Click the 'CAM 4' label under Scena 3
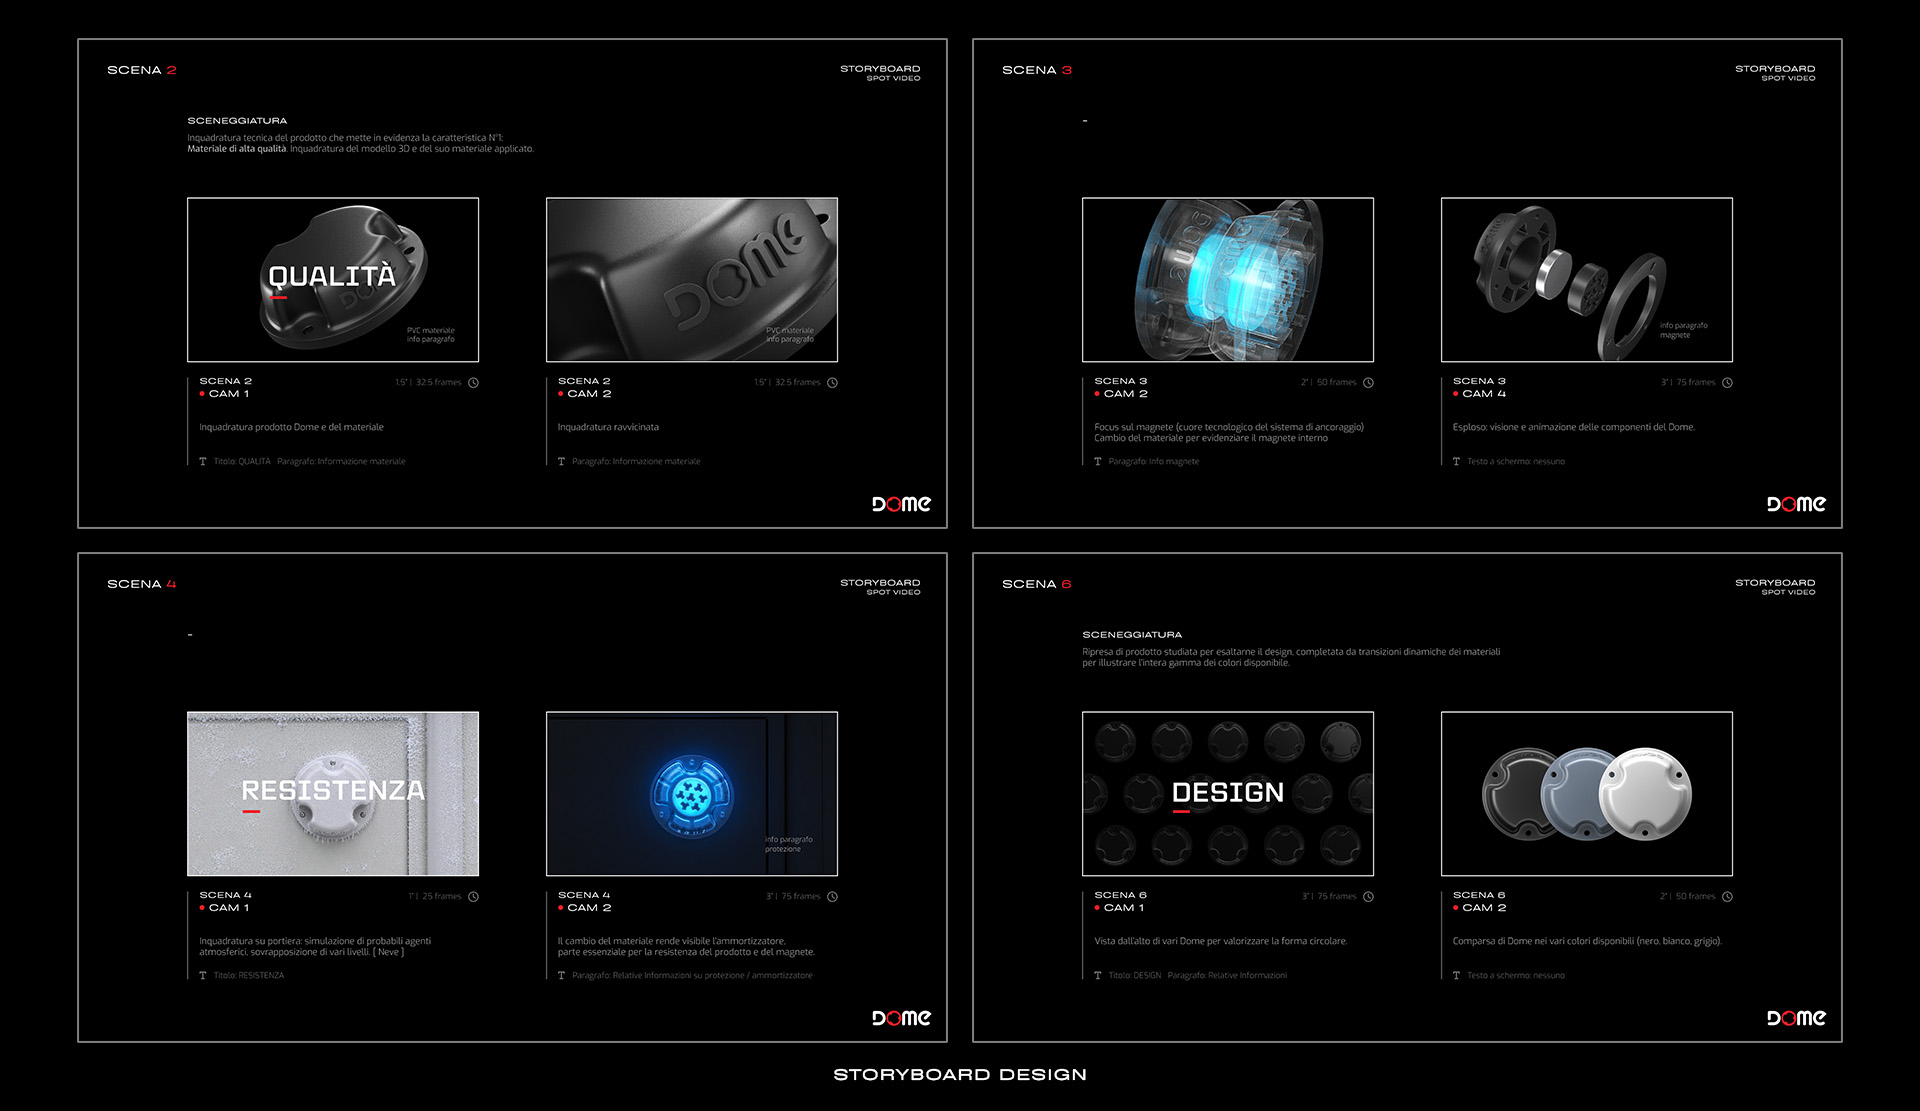Viewport: 1920px width, 1111px height. pos(1484,394)
